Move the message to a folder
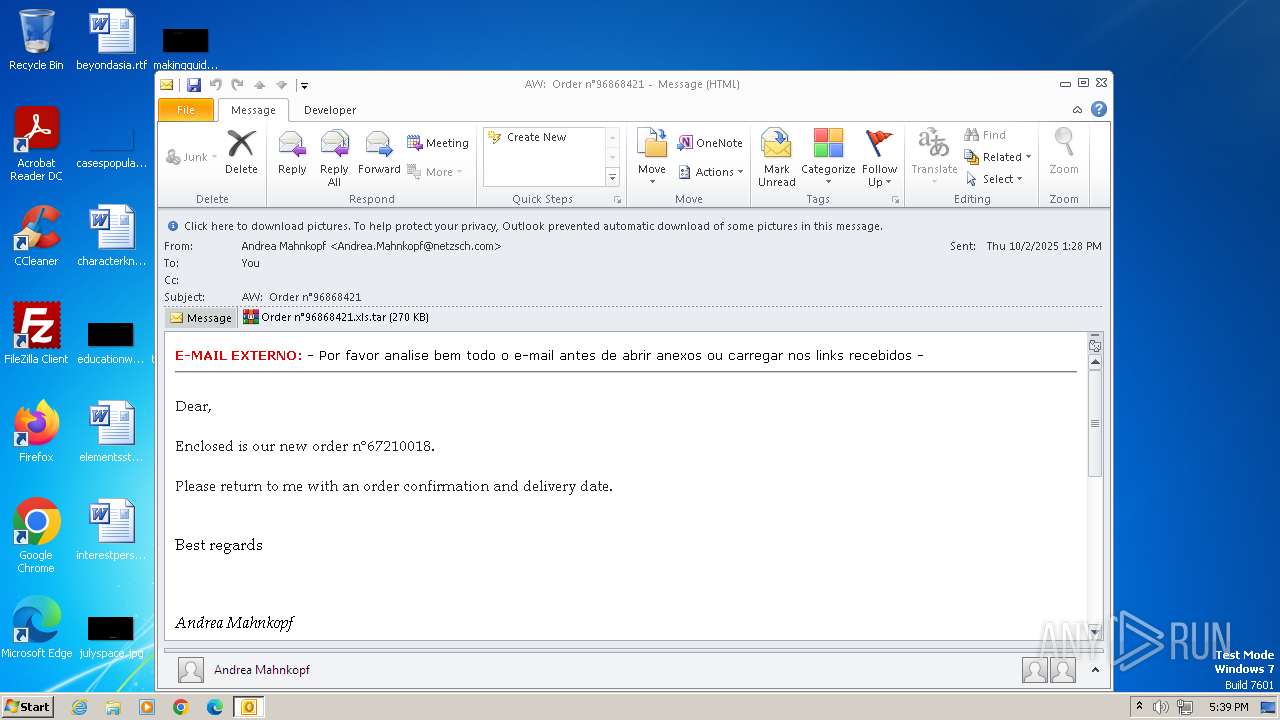Screen dimensions: 1280x720 (x=652, y=157)
